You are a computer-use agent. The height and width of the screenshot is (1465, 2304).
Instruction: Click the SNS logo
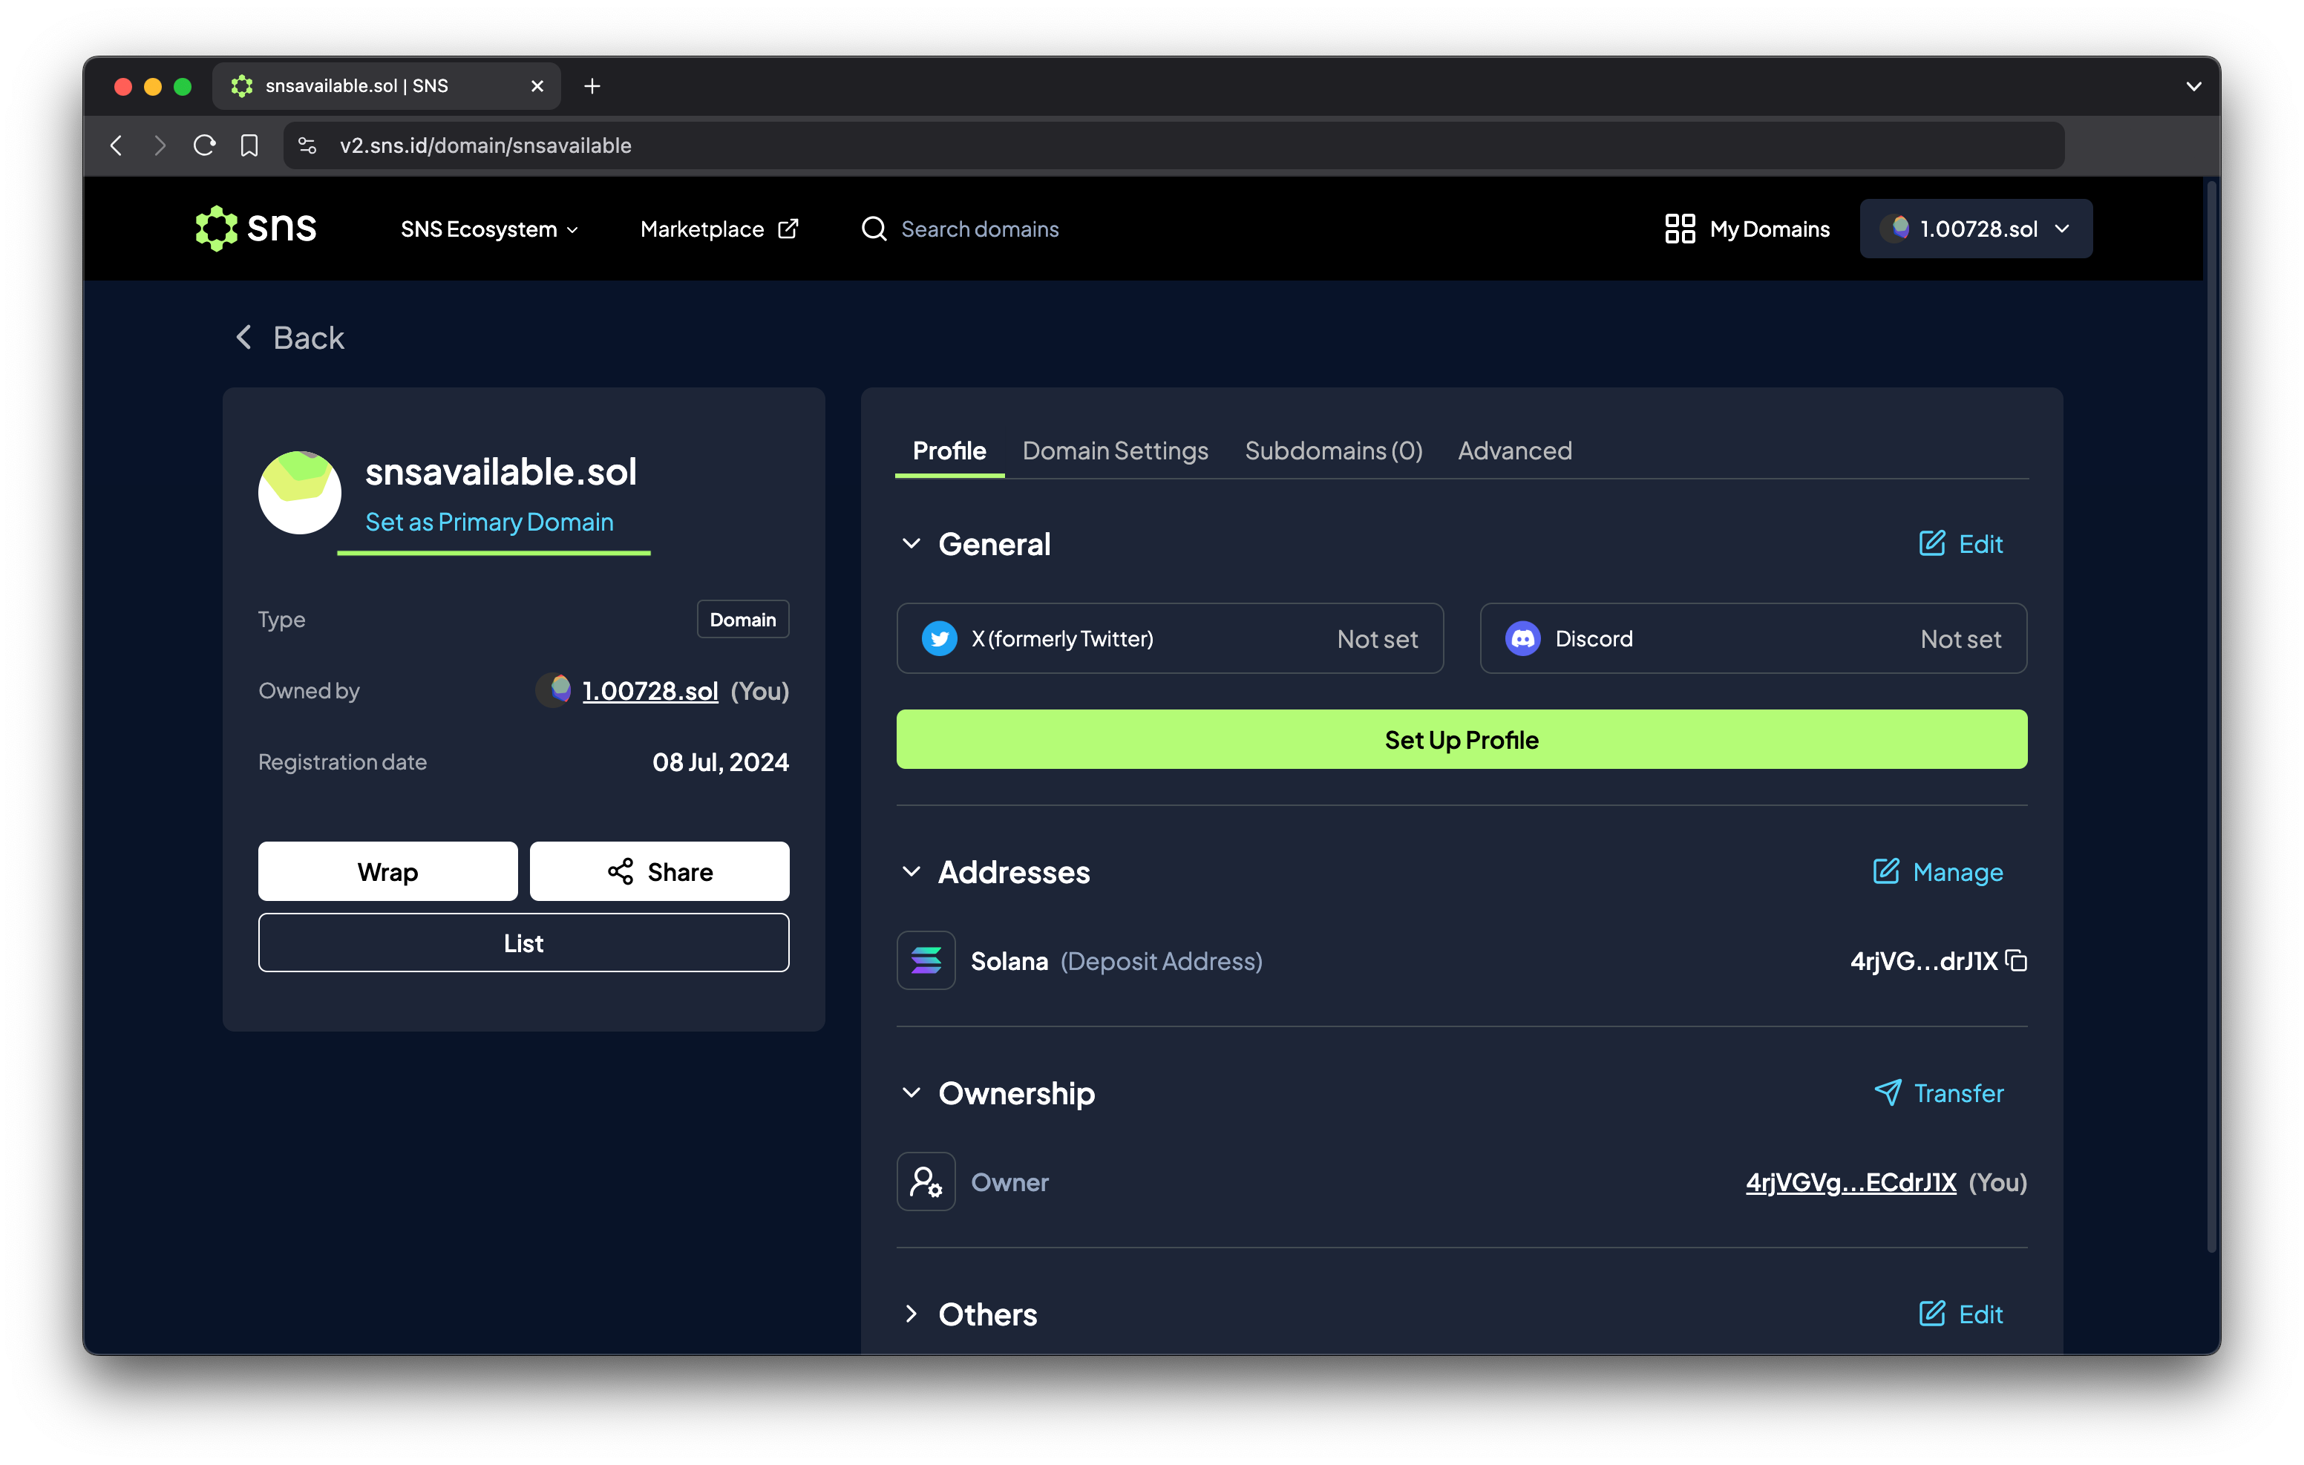(256, 228)
